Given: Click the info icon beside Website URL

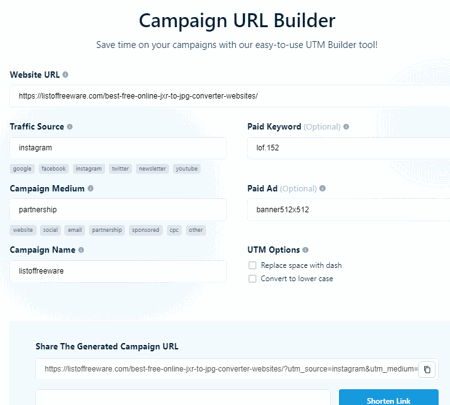Looking at the screenshot, I should click(x=65, y=75).
